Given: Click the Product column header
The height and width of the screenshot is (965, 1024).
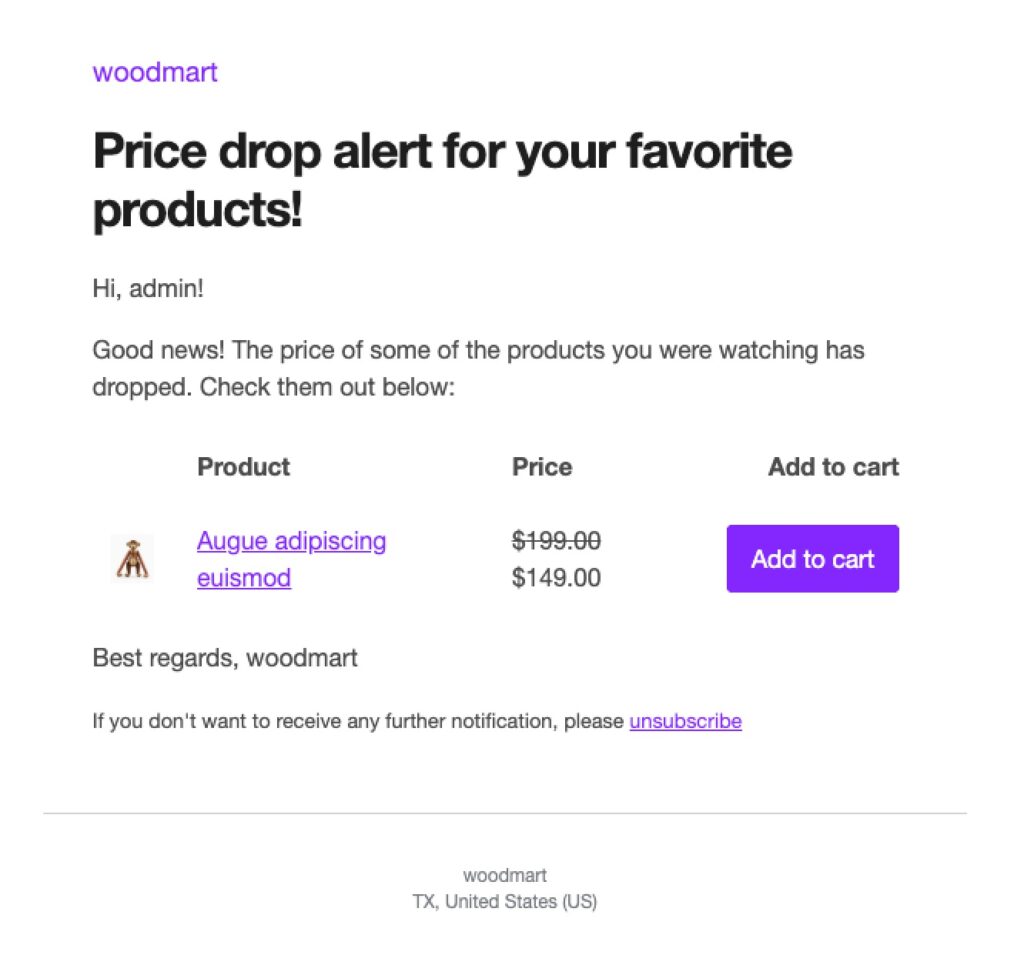Looking at the screenshot, I should [x=243, y=467].
